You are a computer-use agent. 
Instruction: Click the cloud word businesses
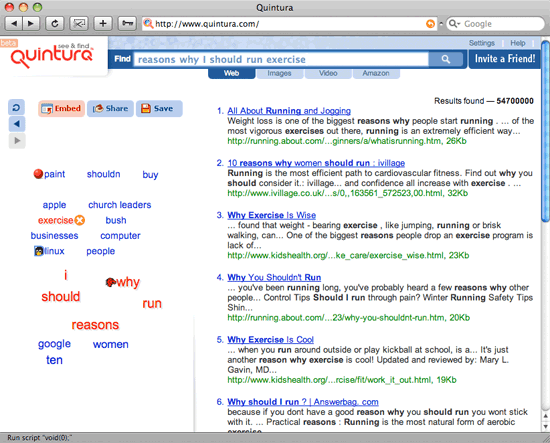pyautogui.click(x=54, y=236)
